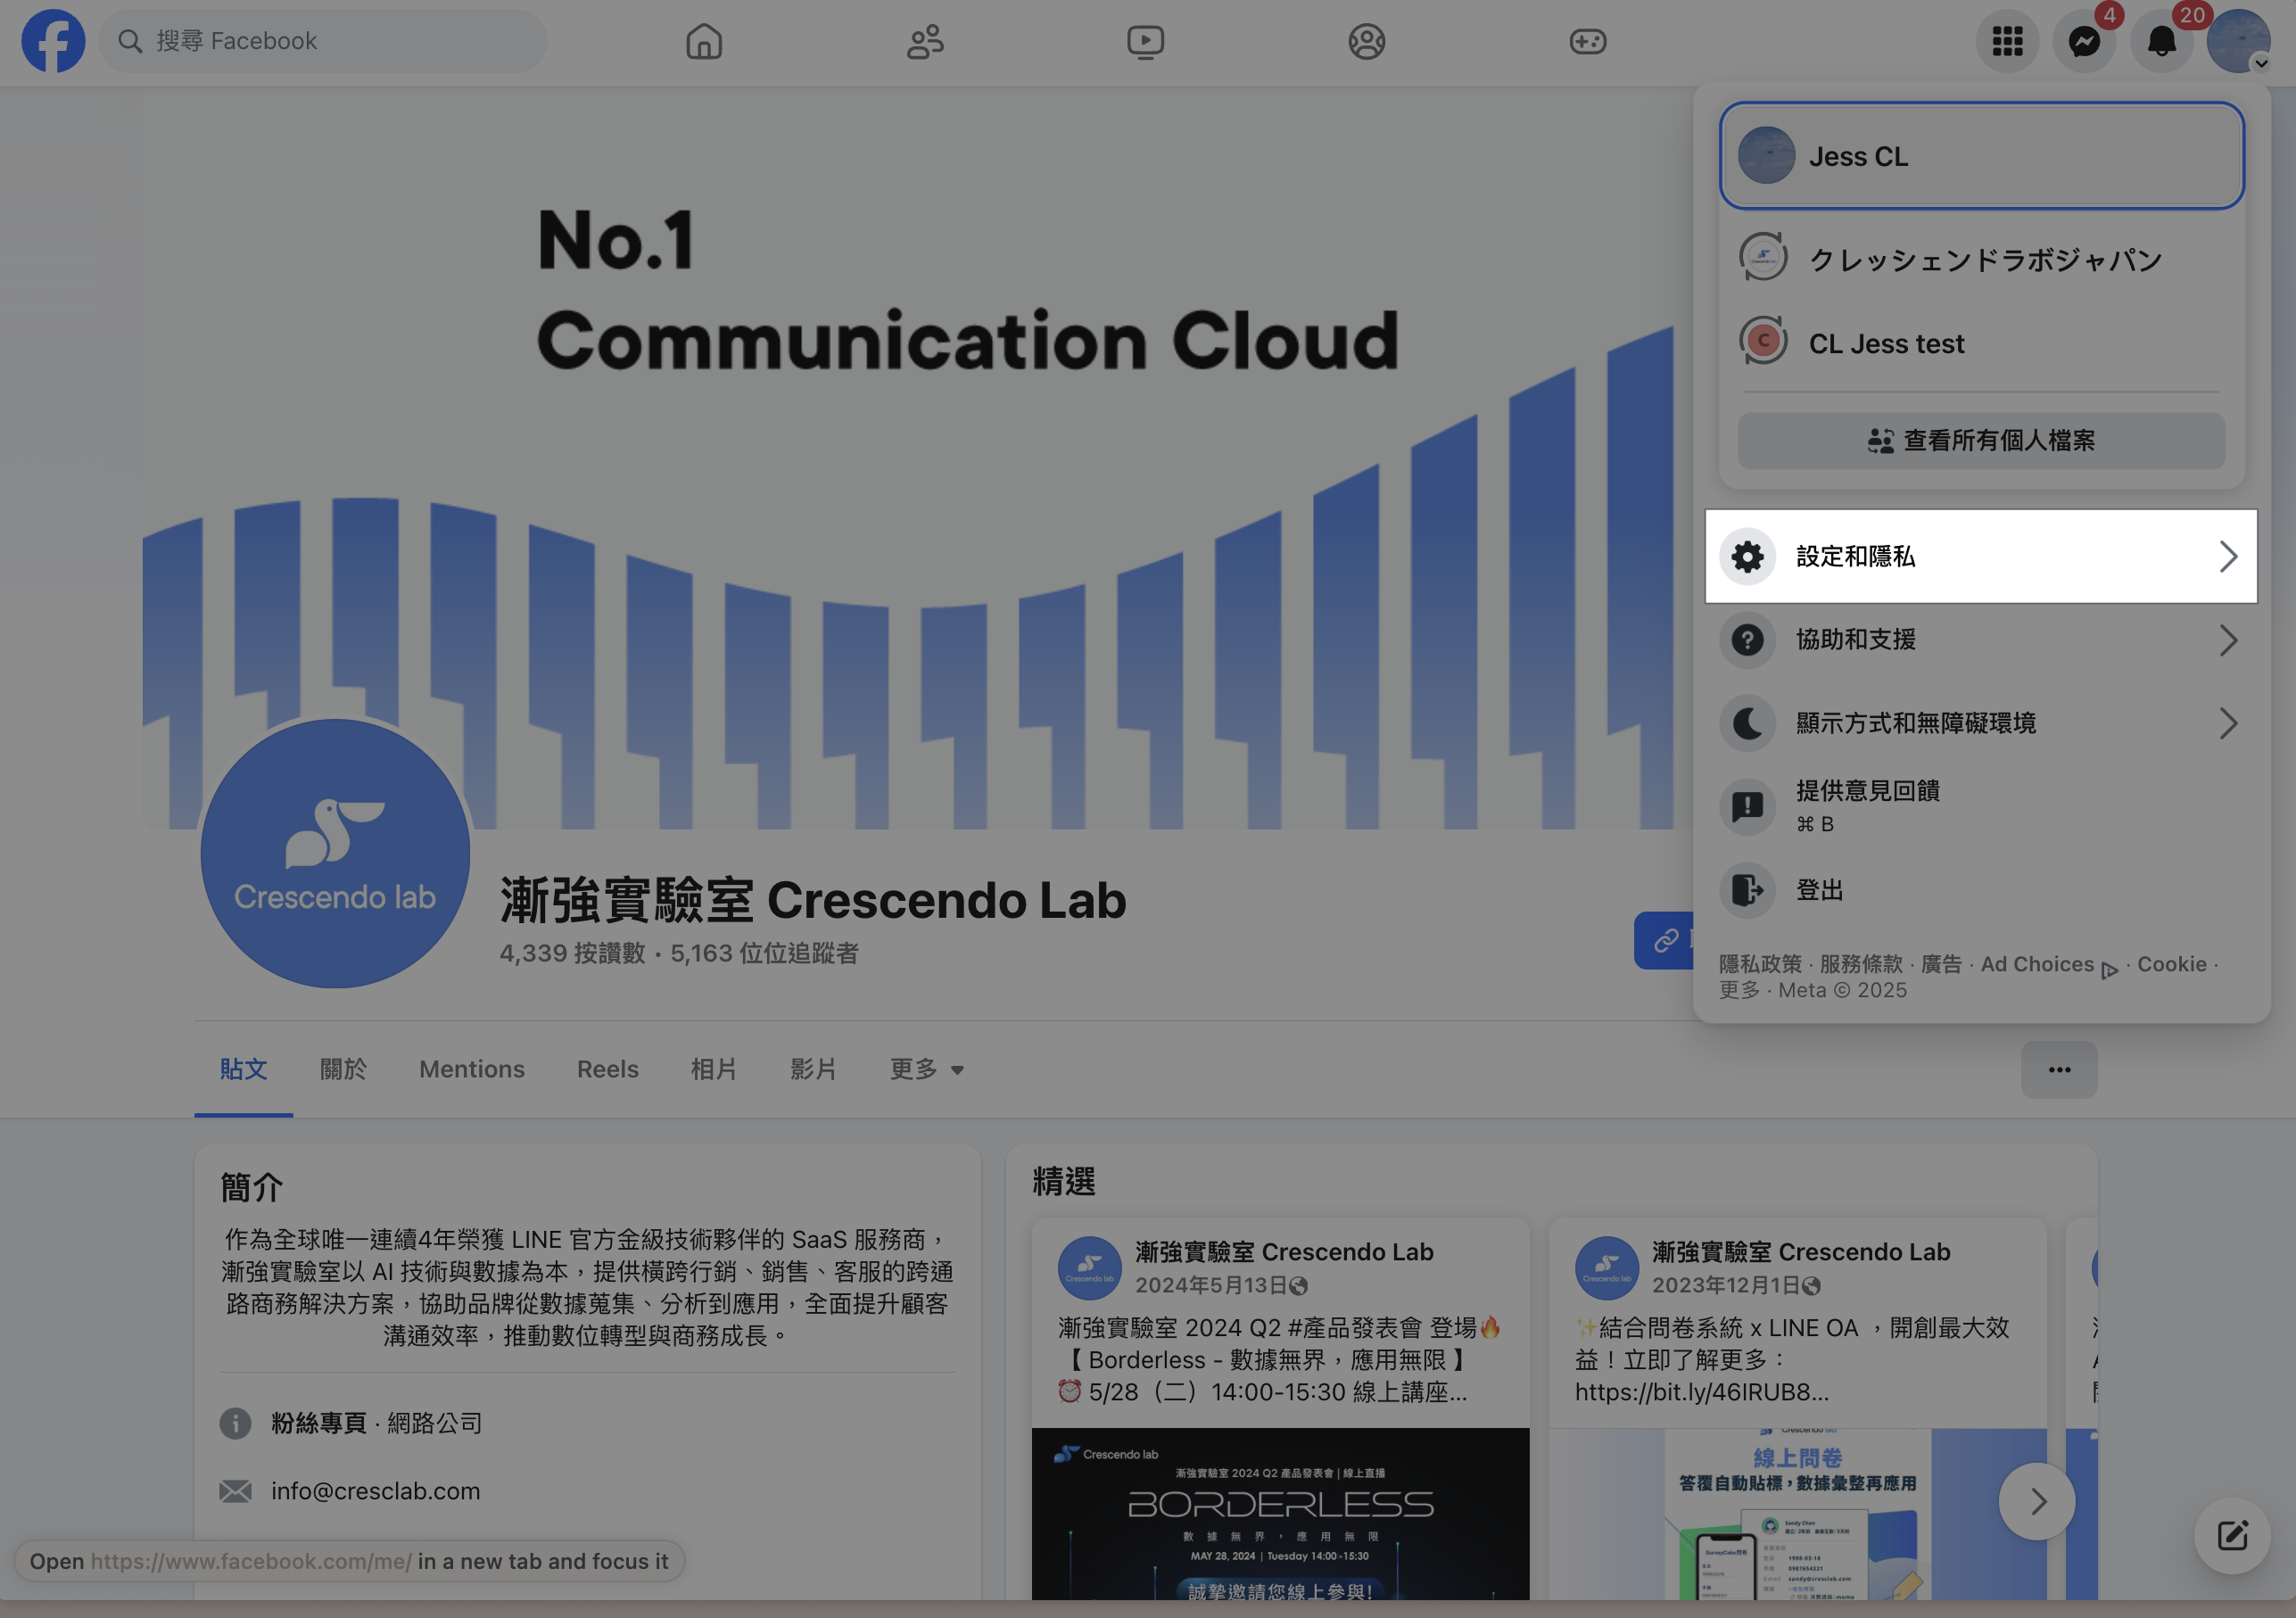Click the feedback exclamation icon
The width and height of the screenshot is (2296, 1618).
coord(1748,806)
